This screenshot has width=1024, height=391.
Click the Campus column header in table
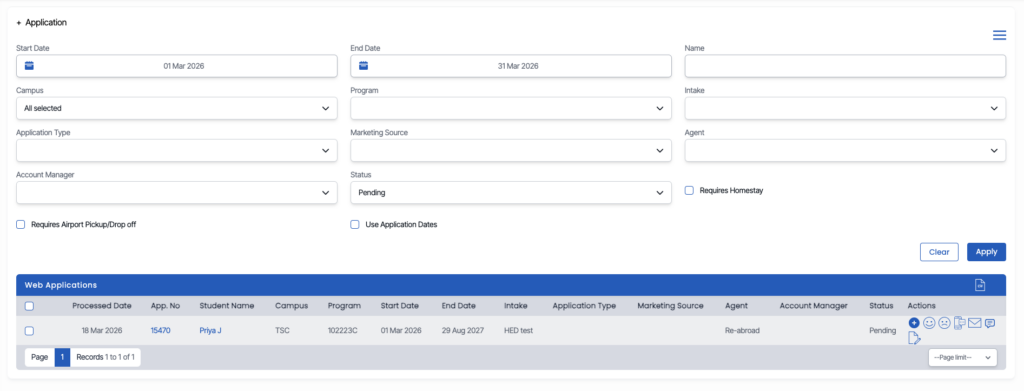291,305
